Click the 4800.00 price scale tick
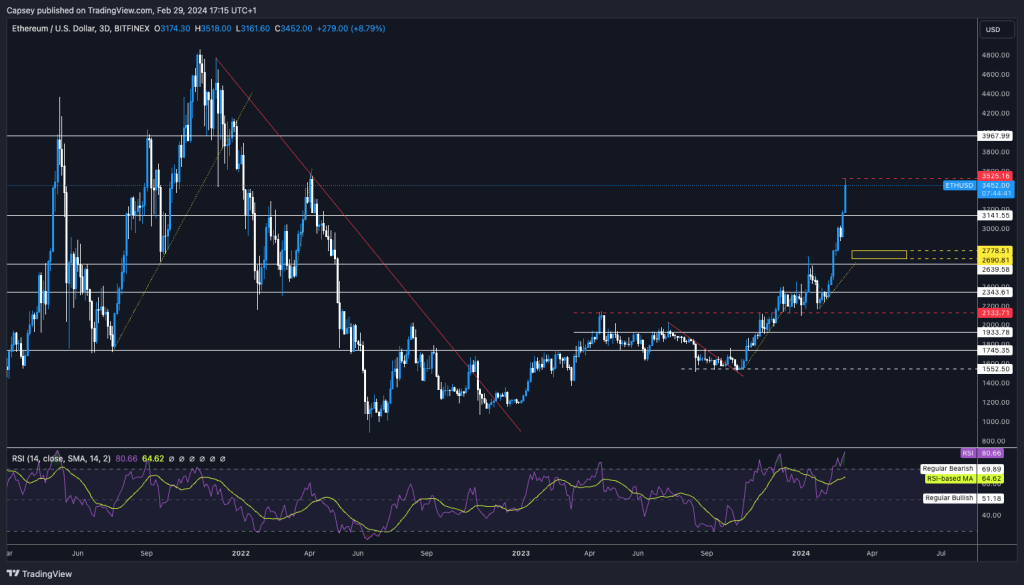 995,55
